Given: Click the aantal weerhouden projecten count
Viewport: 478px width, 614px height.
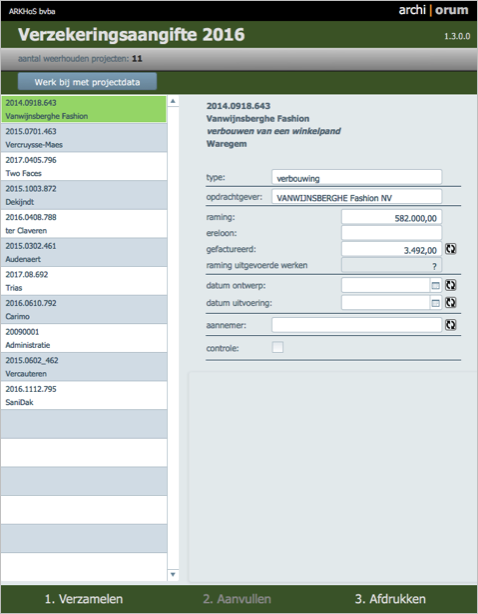Looking at the screenshot, I should [x=137, y=59].
